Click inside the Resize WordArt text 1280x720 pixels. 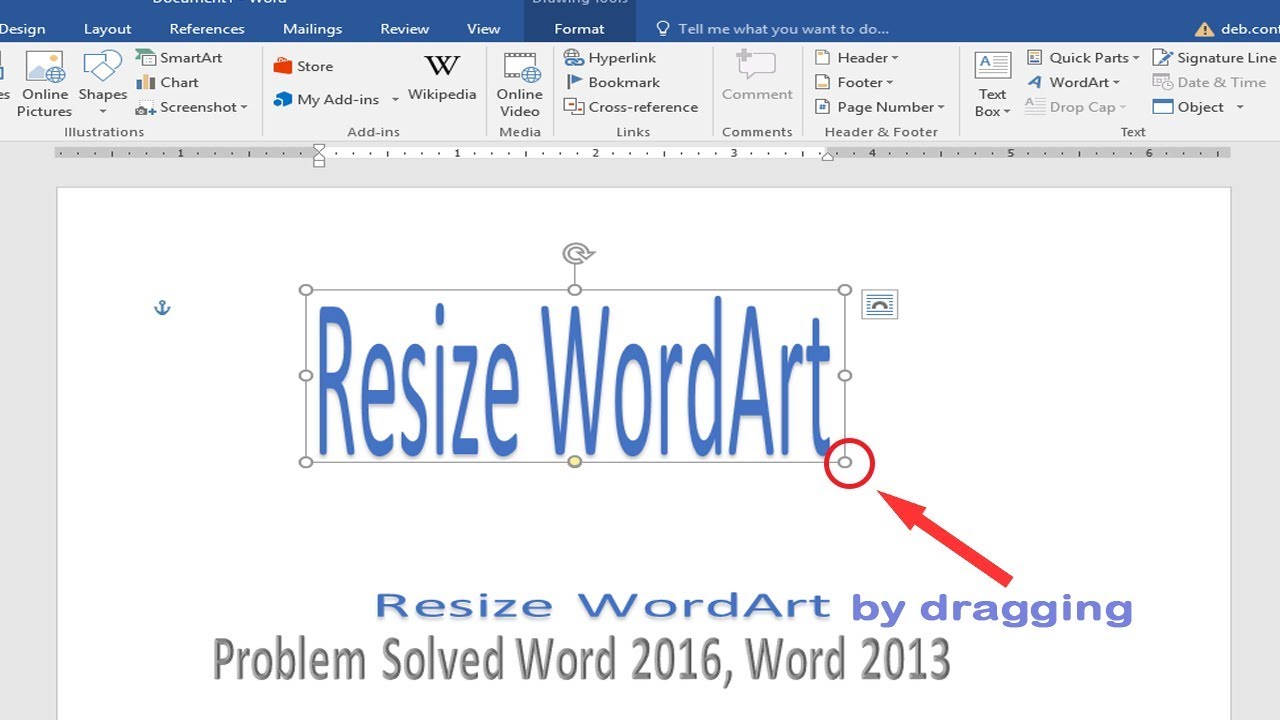click(x=574, y=378)
